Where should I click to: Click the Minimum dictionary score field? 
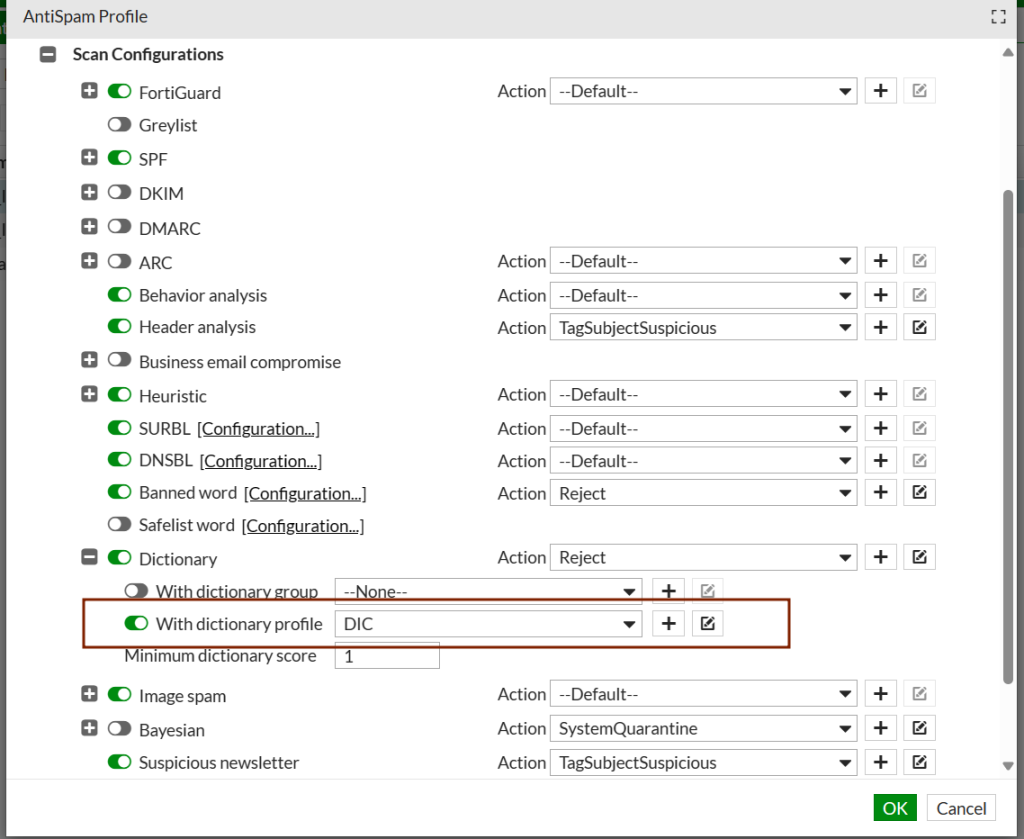[x=386, y=657]
